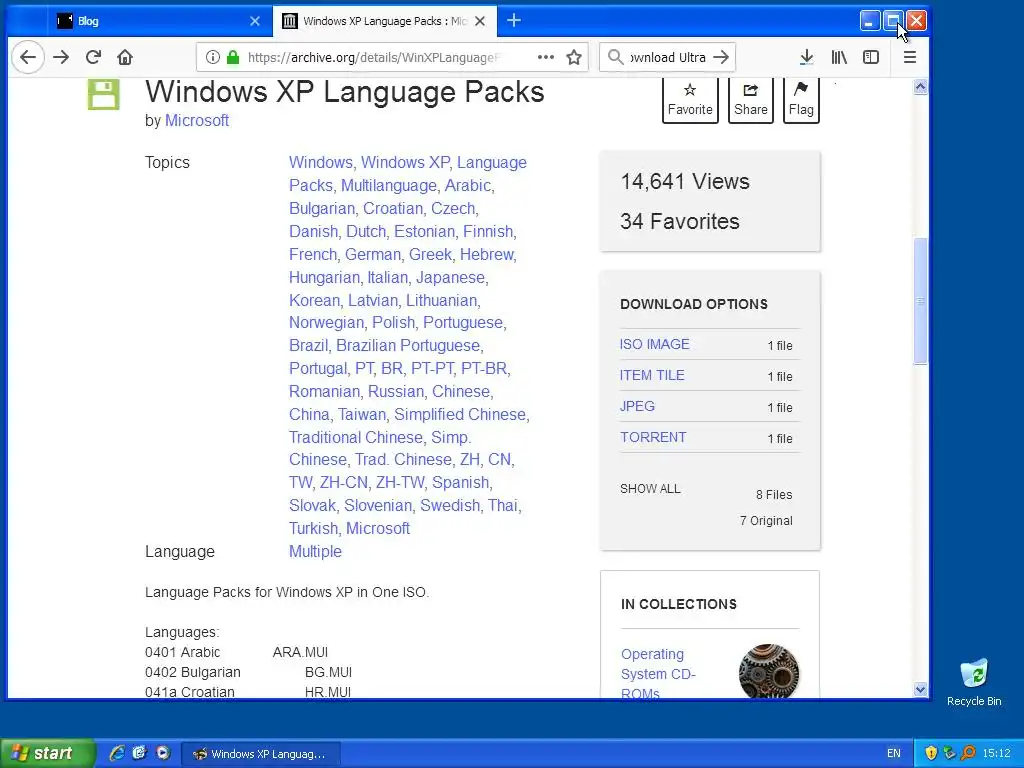Click the EN language indicator in taskbar
Viewport: 1024px width, 768px height.
point(893,754)
